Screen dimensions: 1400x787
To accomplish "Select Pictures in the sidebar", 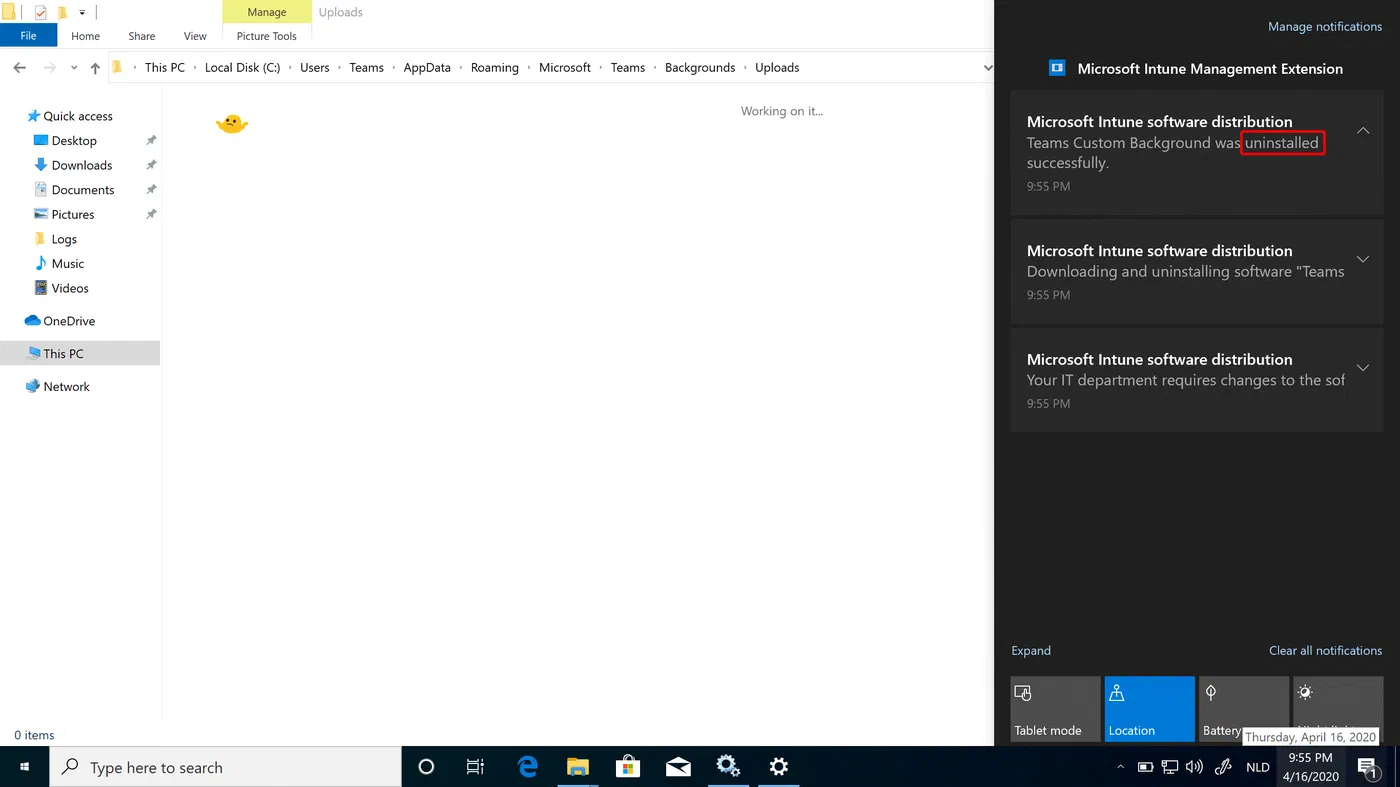I will (72, 214).
